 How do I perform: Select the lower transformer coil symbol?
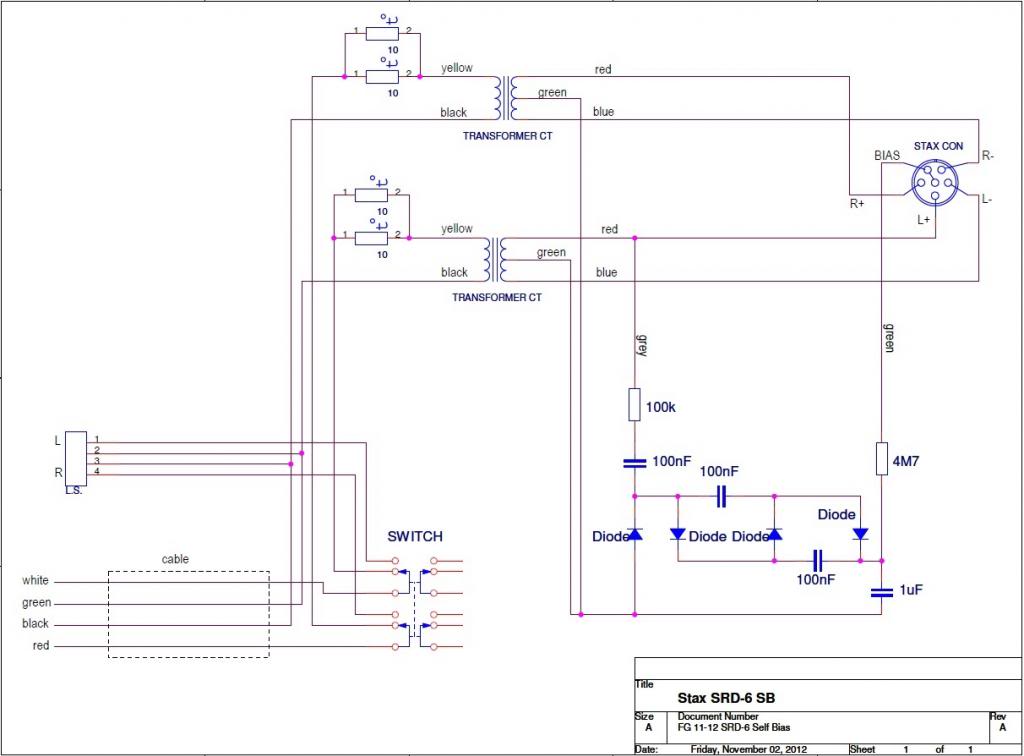(496, 259)
